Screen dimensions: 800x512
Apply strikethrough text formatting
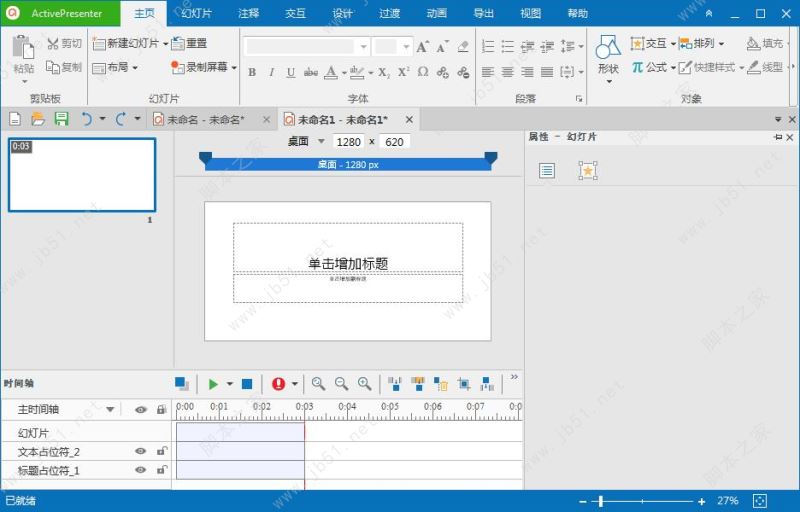[x=311, y=72]
